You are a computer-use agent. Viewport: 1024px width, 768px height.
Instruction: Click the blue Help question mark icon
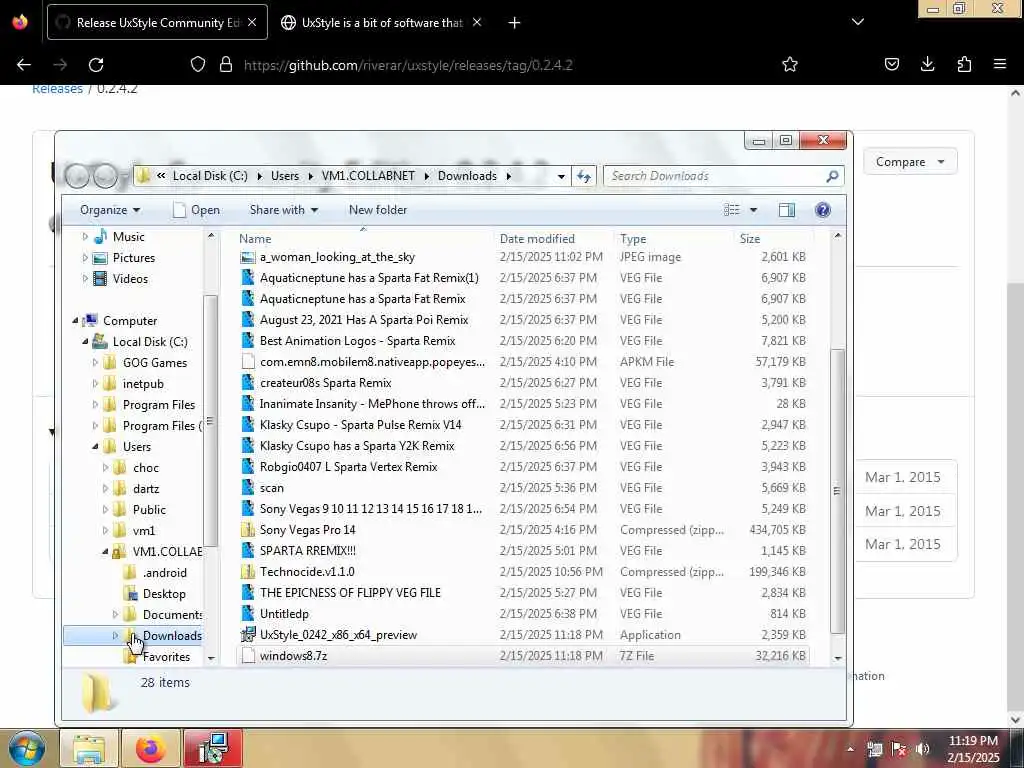click(x=822, y=210)
